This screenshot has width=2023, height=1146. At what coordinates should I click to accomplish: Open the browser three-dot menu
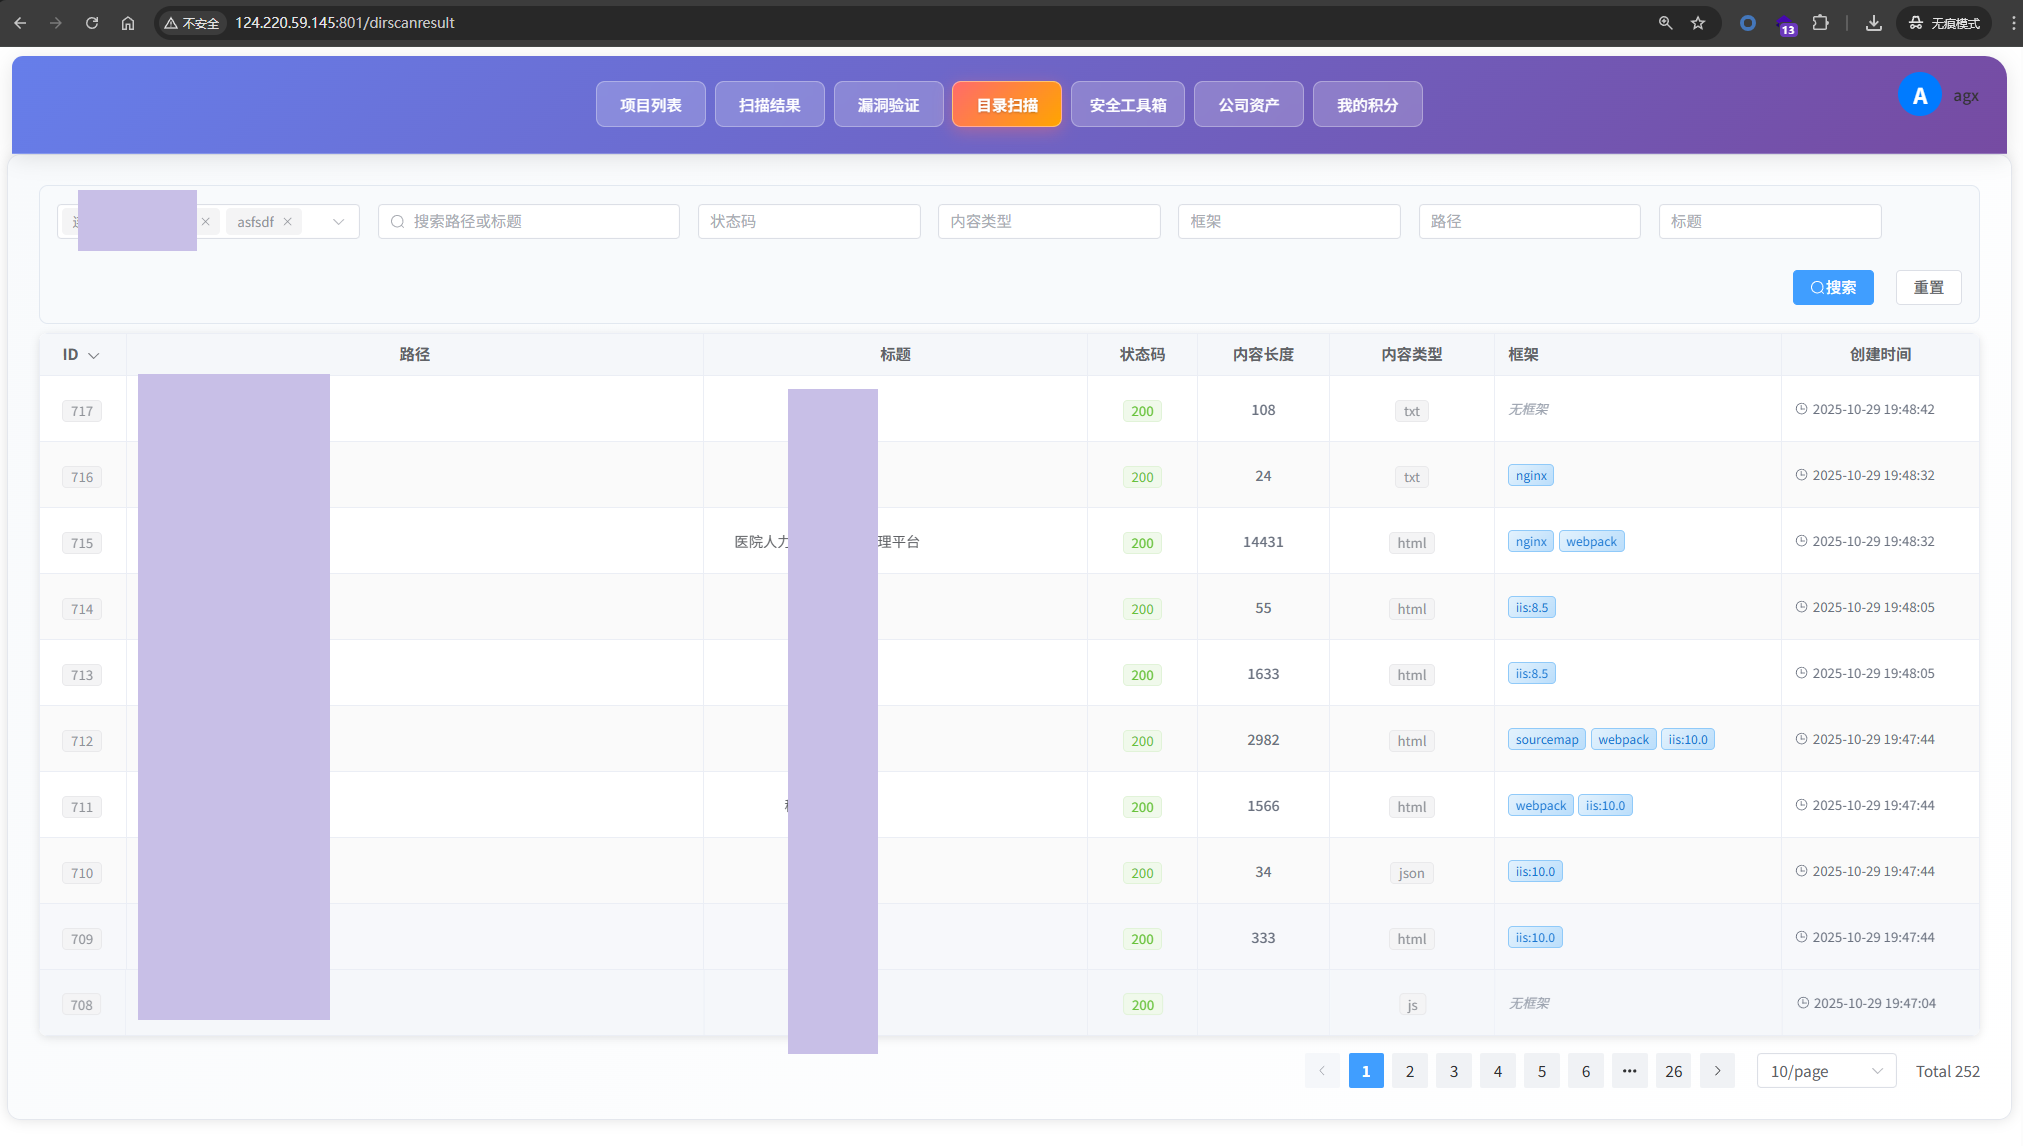2013,23
